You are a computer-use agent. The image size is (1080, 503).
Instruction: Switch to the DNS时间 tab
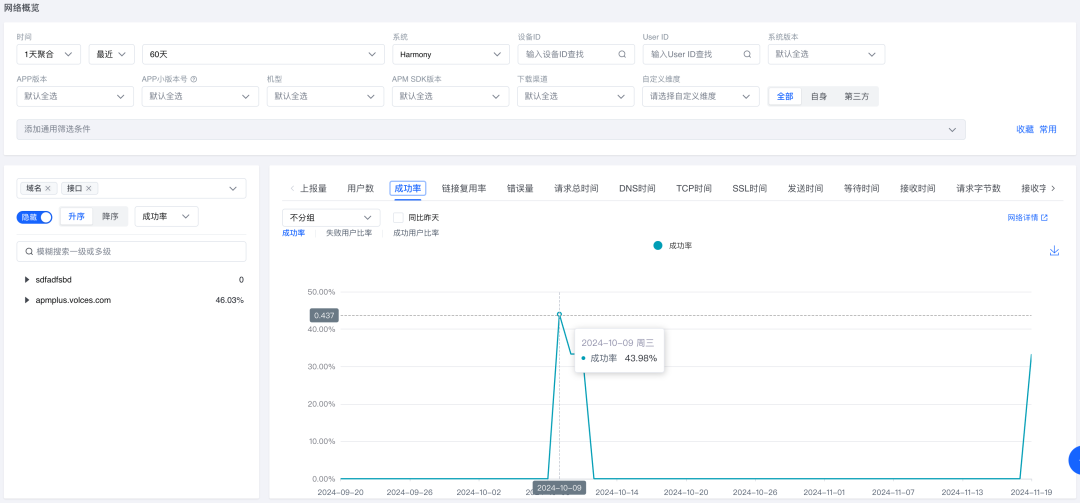[x=637, y=188]
